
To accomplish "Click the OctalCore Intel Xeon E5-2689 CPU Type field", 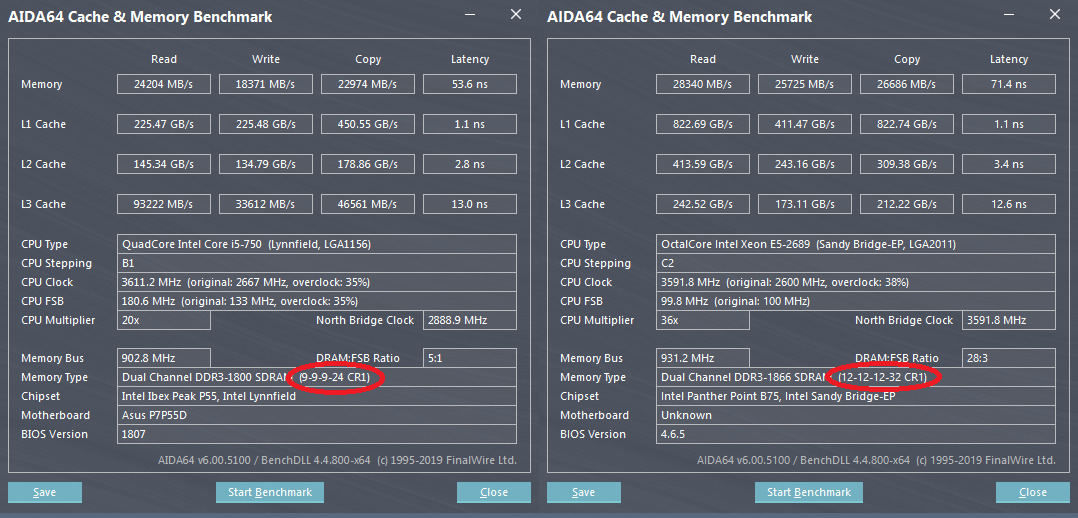I will 856,244.
